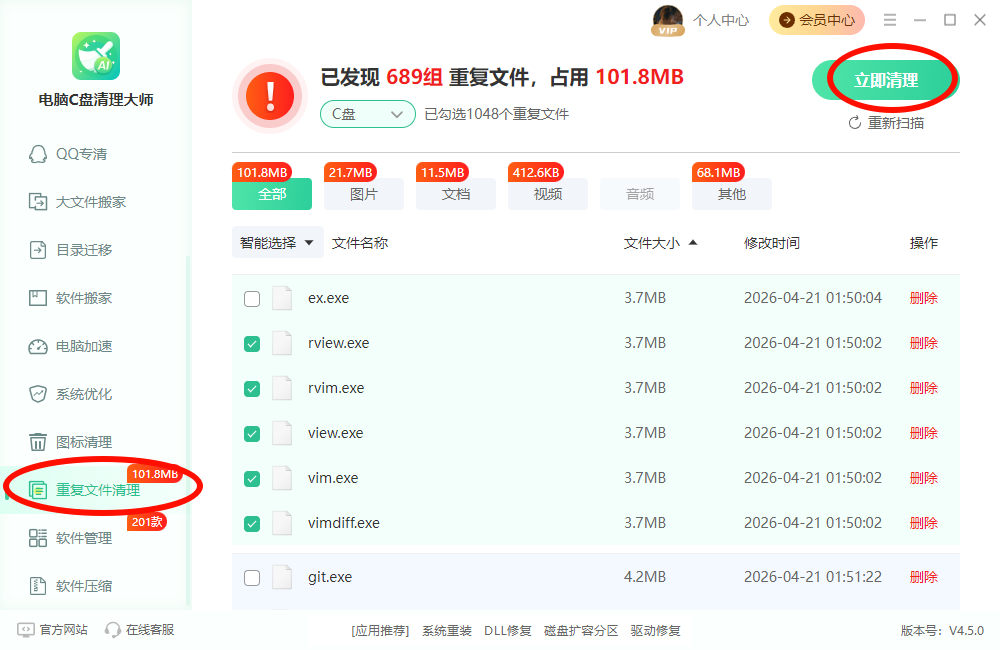Screen dimensions: 1000x650
Task: Open the hamburger menu icon
Action: point(890,20)
